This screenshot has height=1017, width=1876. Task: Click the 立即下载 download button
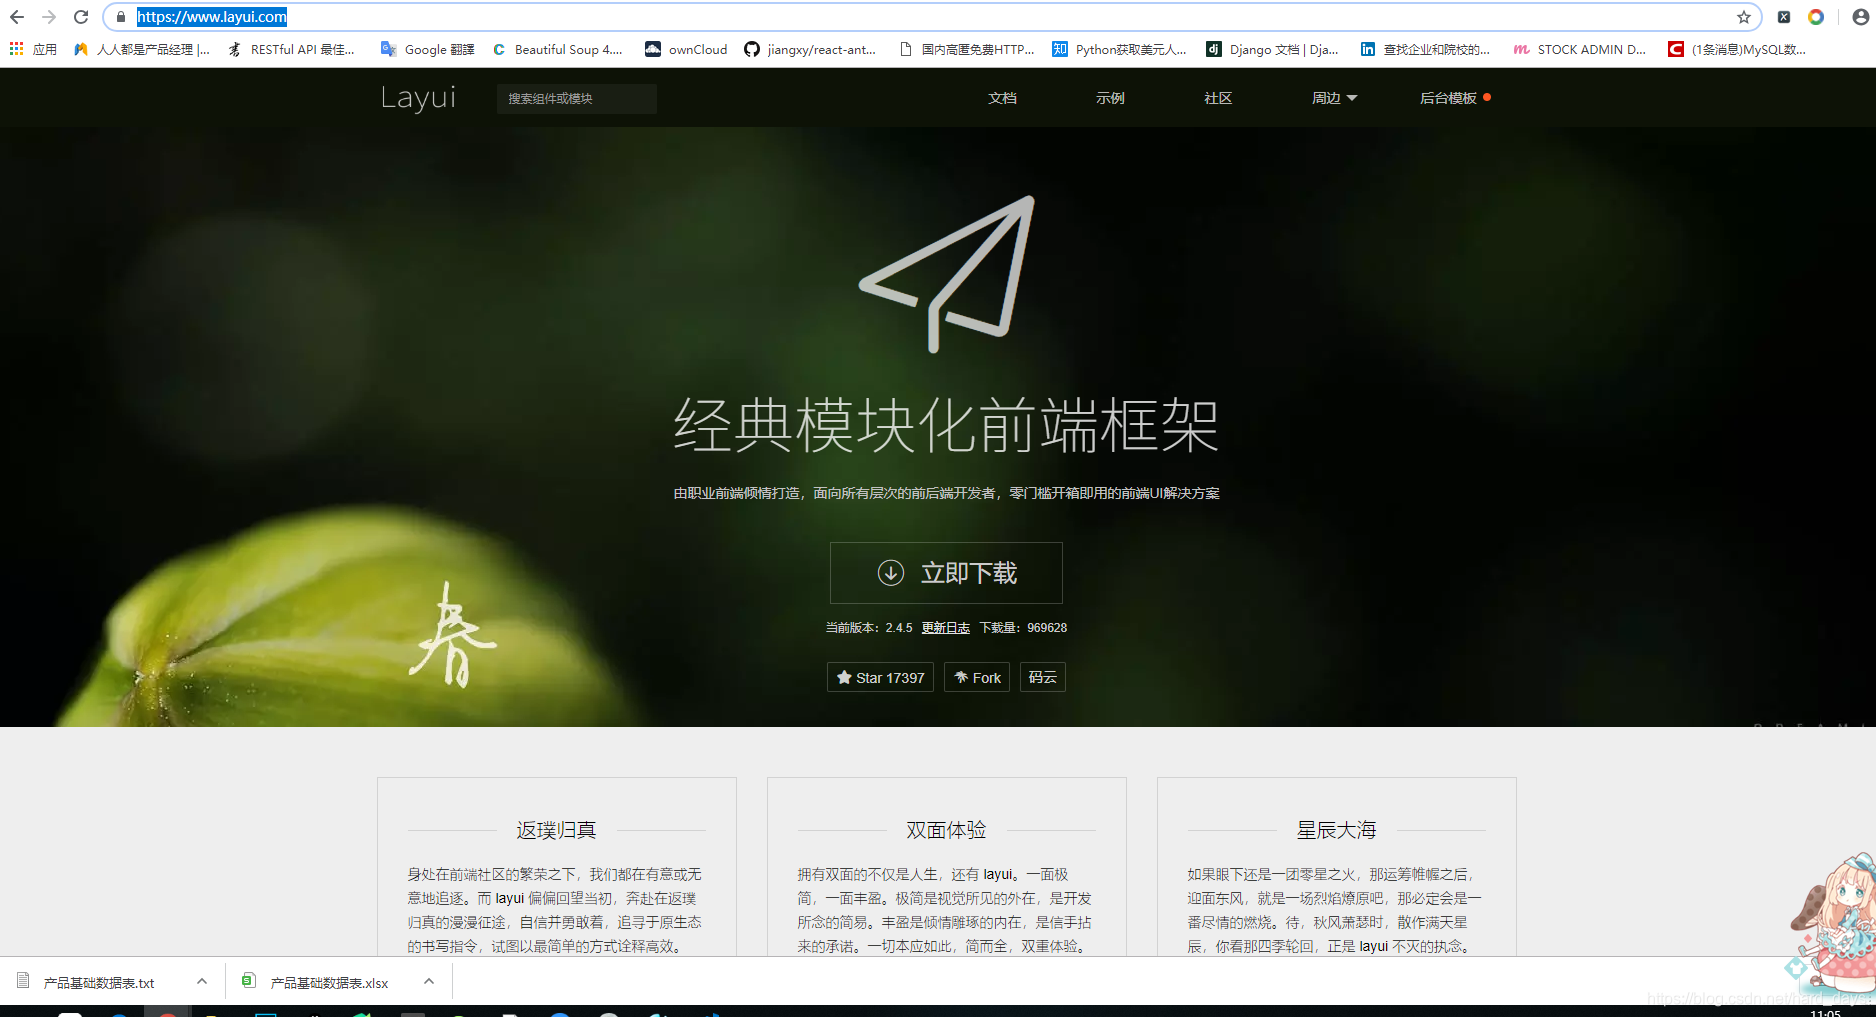pos(946,573)
